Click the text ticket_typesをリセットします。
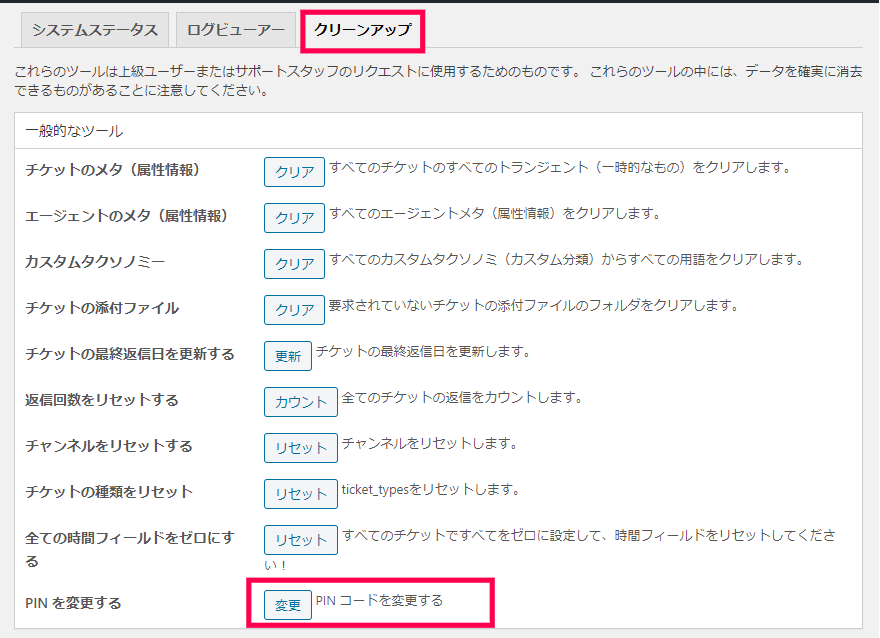The image size is (880, 638). point(431,490)
